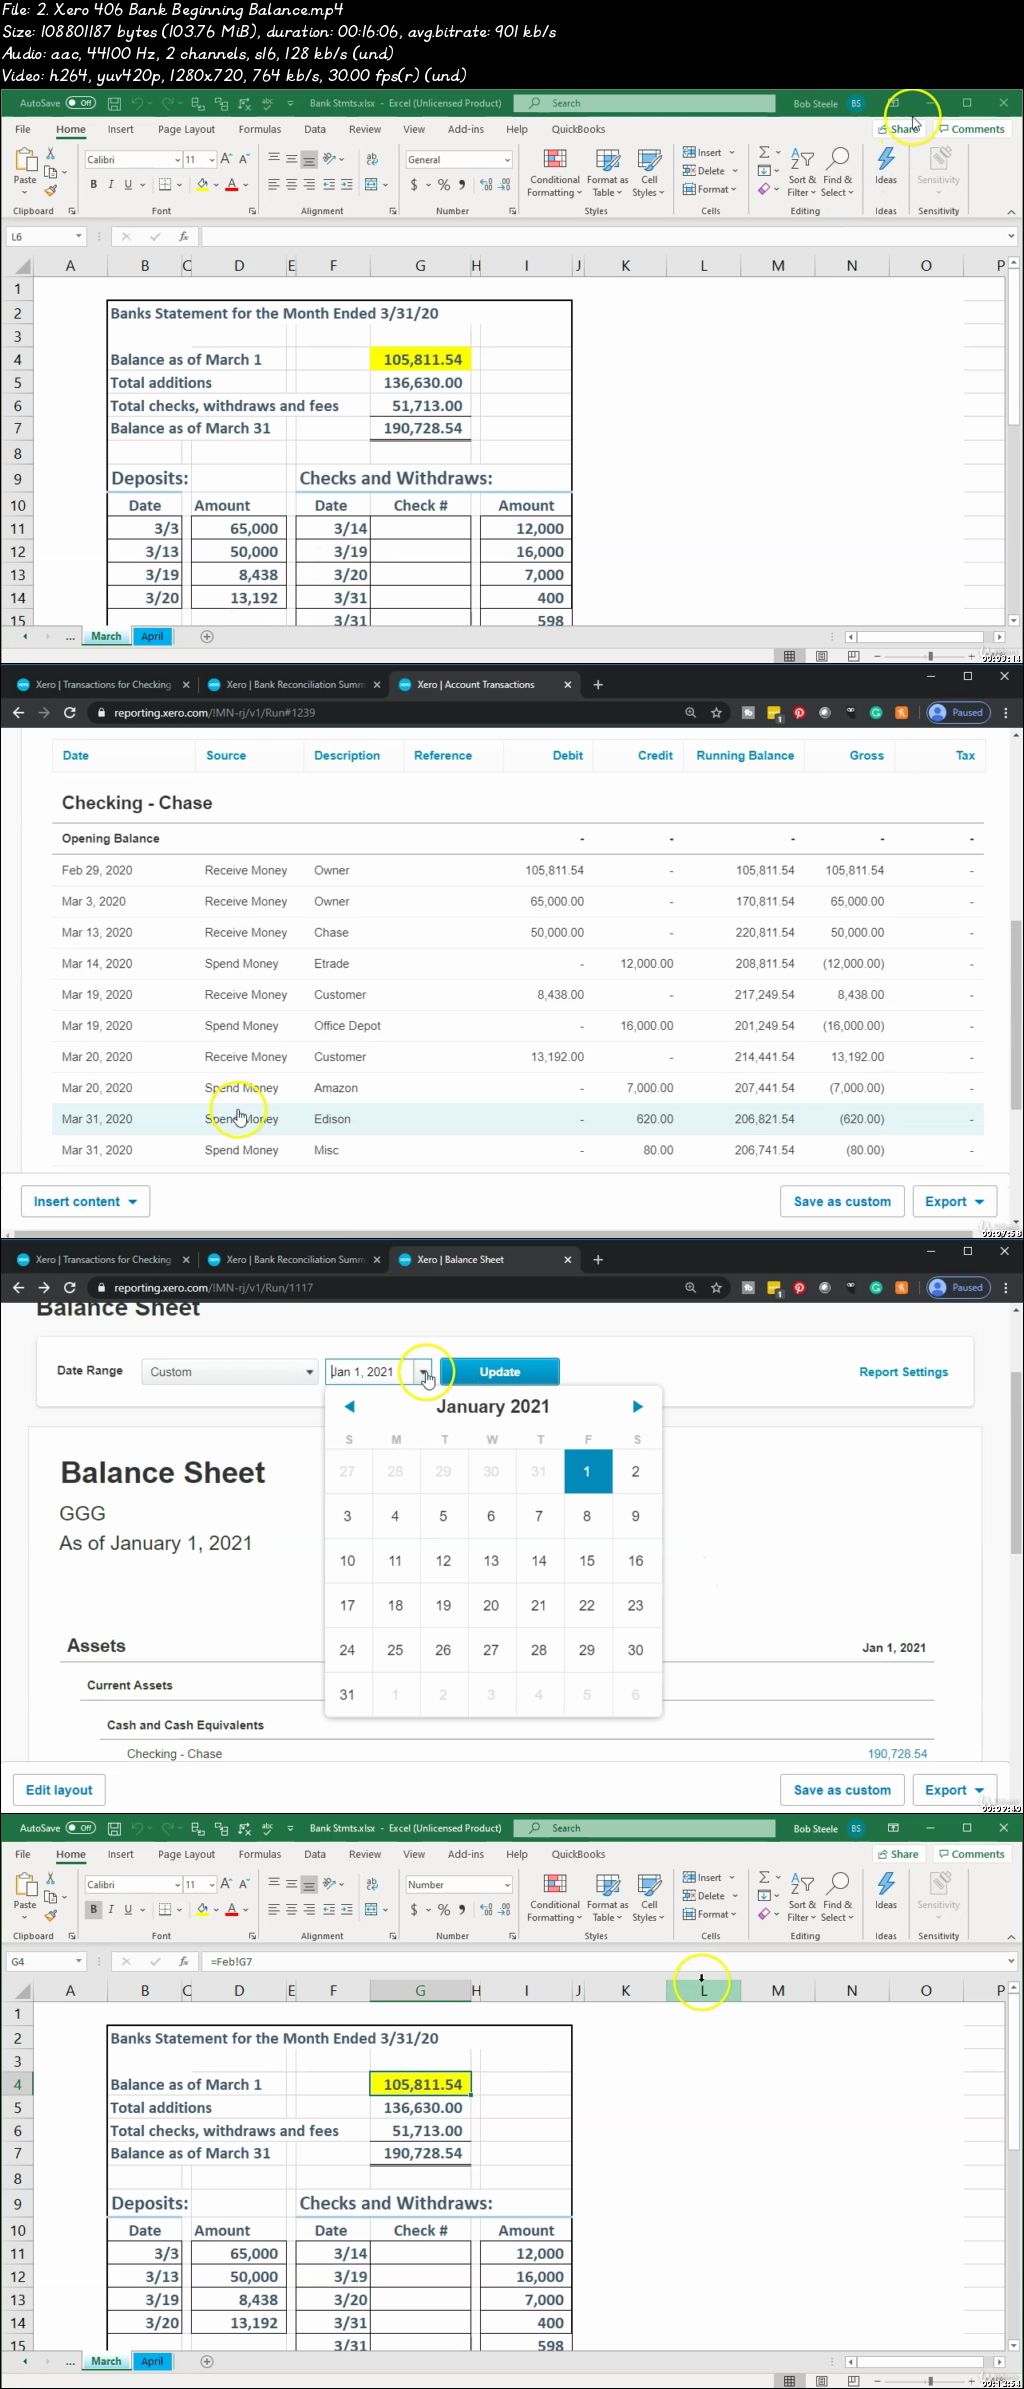Image resolution: width=1024 pixels, height=2389 pixels.
Task: Click Comments button in Excel window showing G4
Action: 971,1853
